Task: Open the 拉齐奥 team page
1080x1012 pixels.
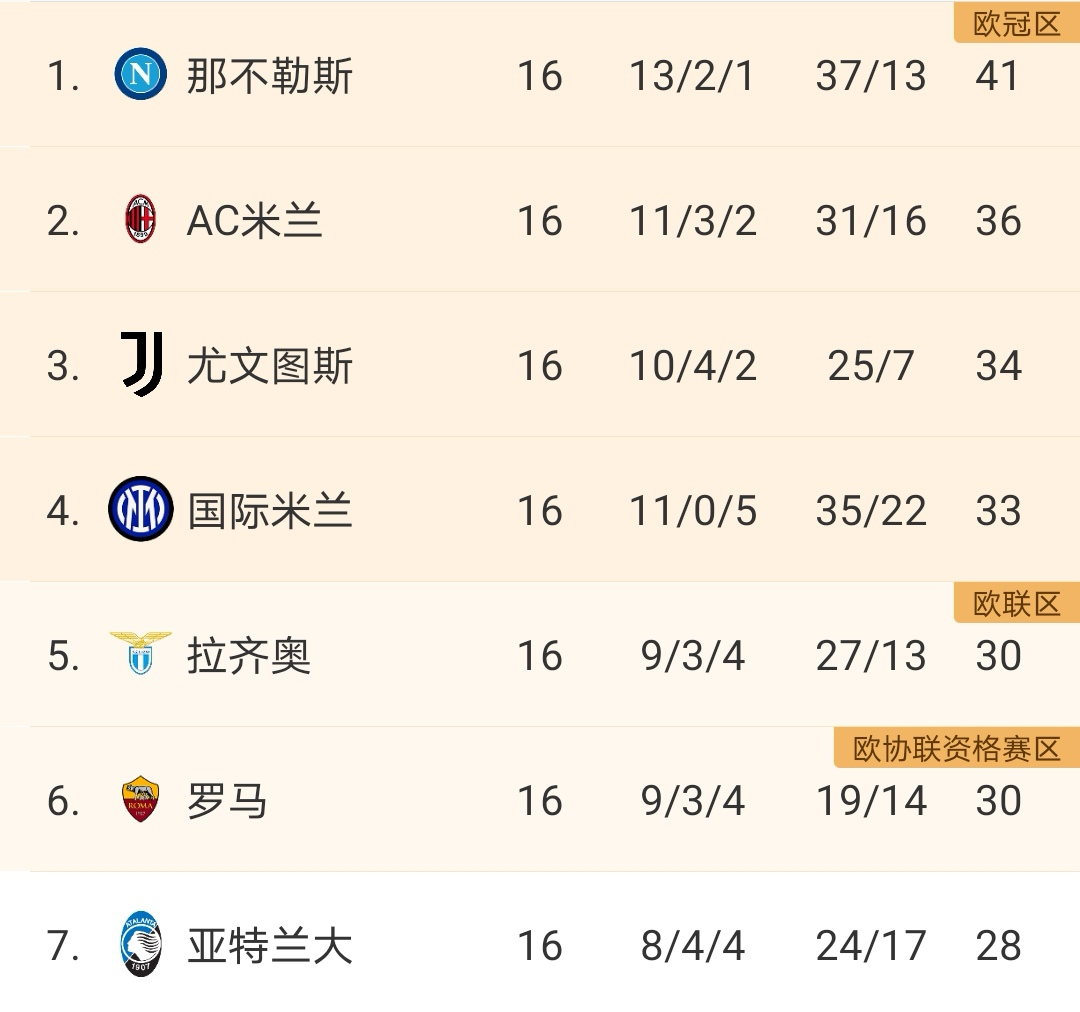Action: click(x=249, y=656)
